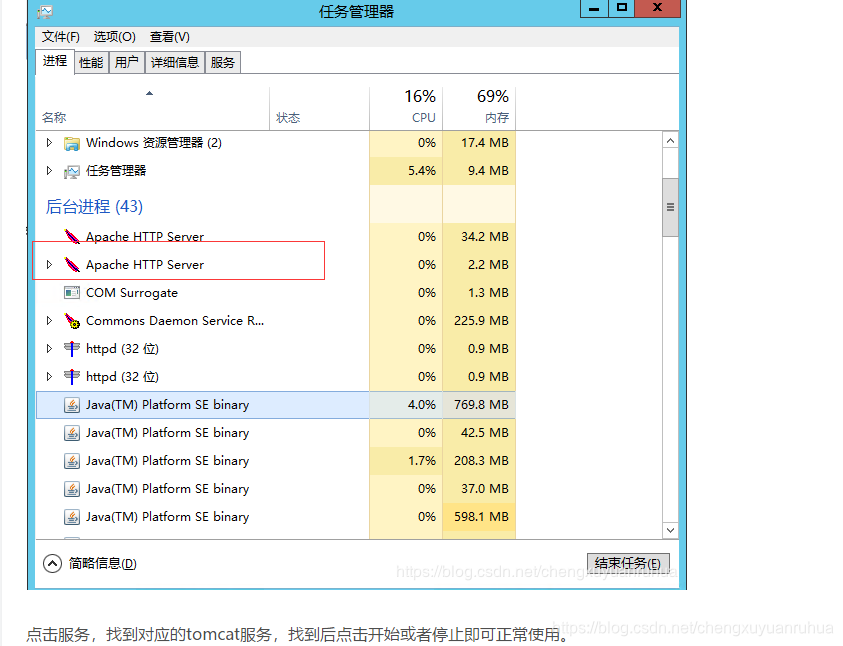Switch to the 性能 tab

[x=91, y=63]
